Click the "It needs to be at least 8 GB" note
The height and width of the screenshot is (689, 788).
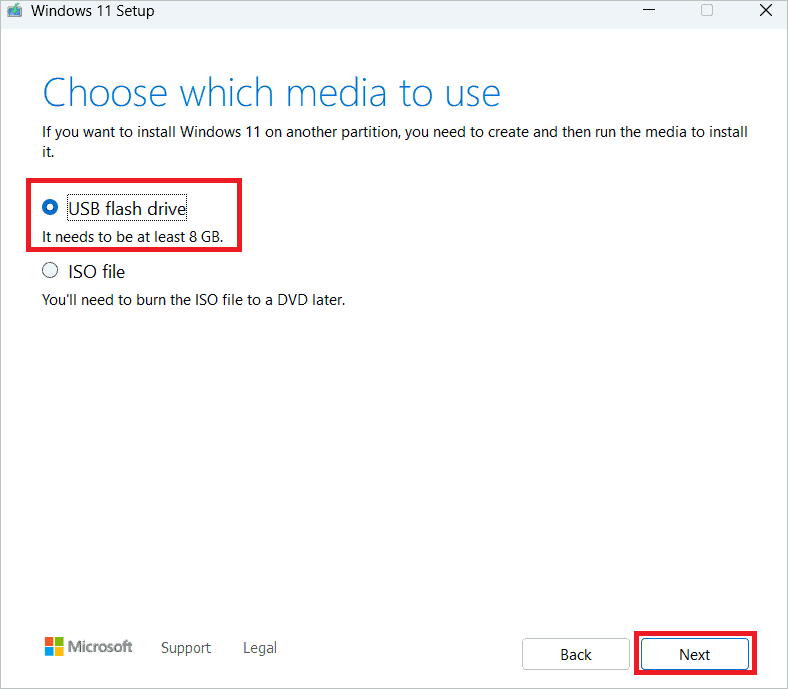click(x=133, y=237)
